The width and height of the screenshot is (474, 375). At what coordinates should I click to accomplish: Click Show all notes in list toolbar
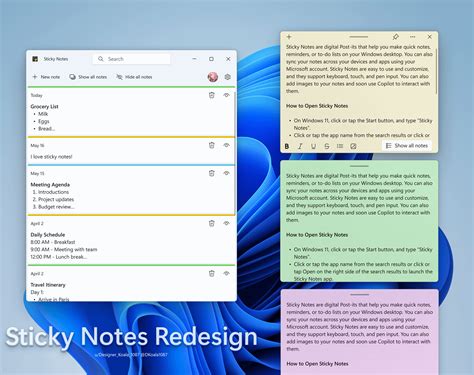point(88,77)
